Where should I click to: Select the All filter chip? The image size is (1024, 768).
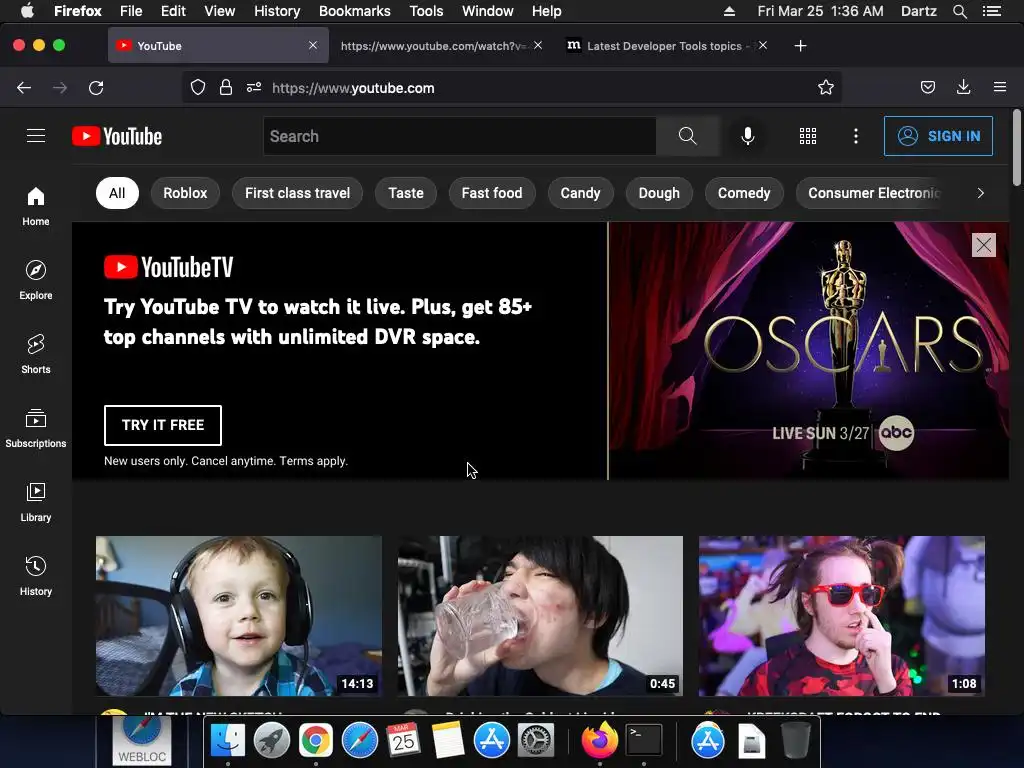click(x=117, y=193)
